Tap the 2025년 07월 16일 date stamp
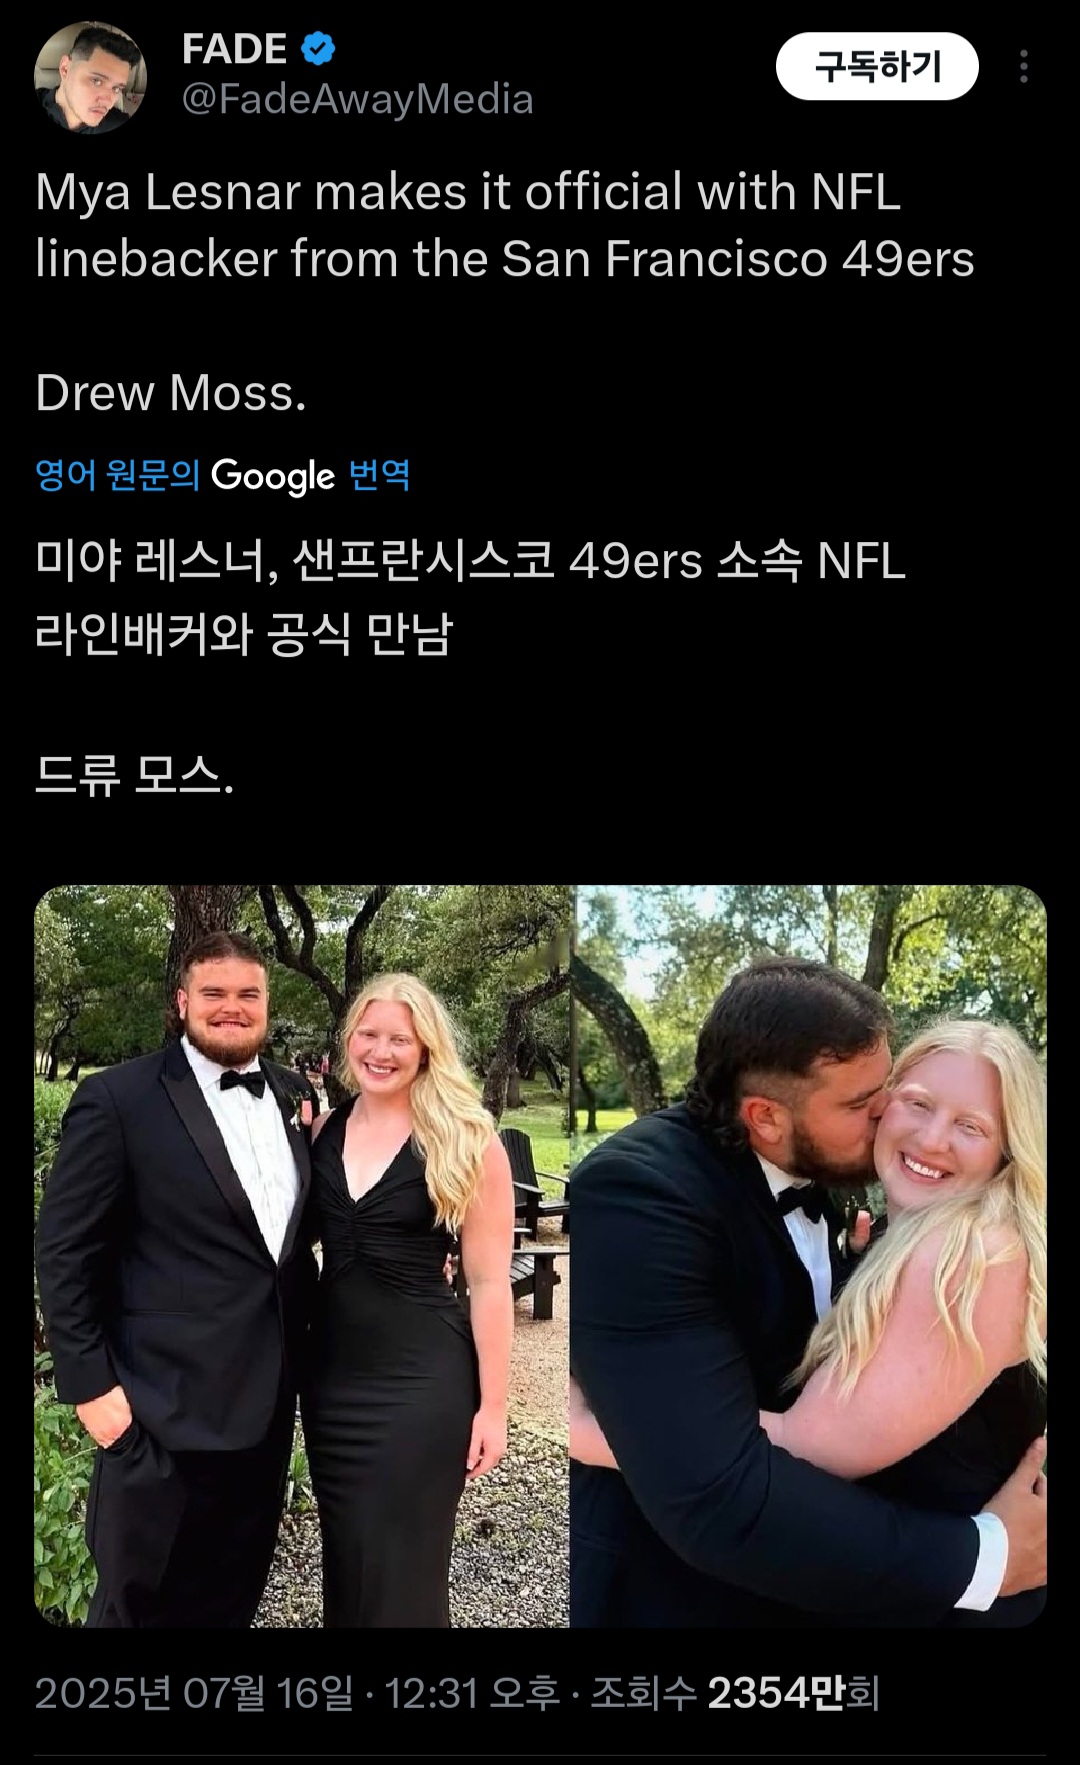The image size is (1080, 1765). (194, 1693)
